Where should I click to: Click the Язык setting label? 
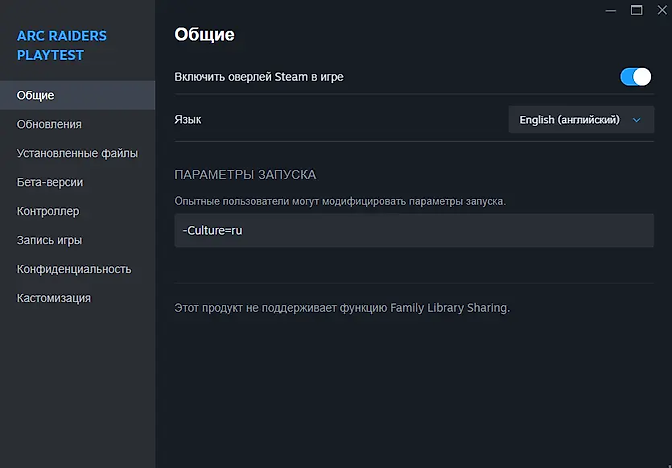coord(188,119)
